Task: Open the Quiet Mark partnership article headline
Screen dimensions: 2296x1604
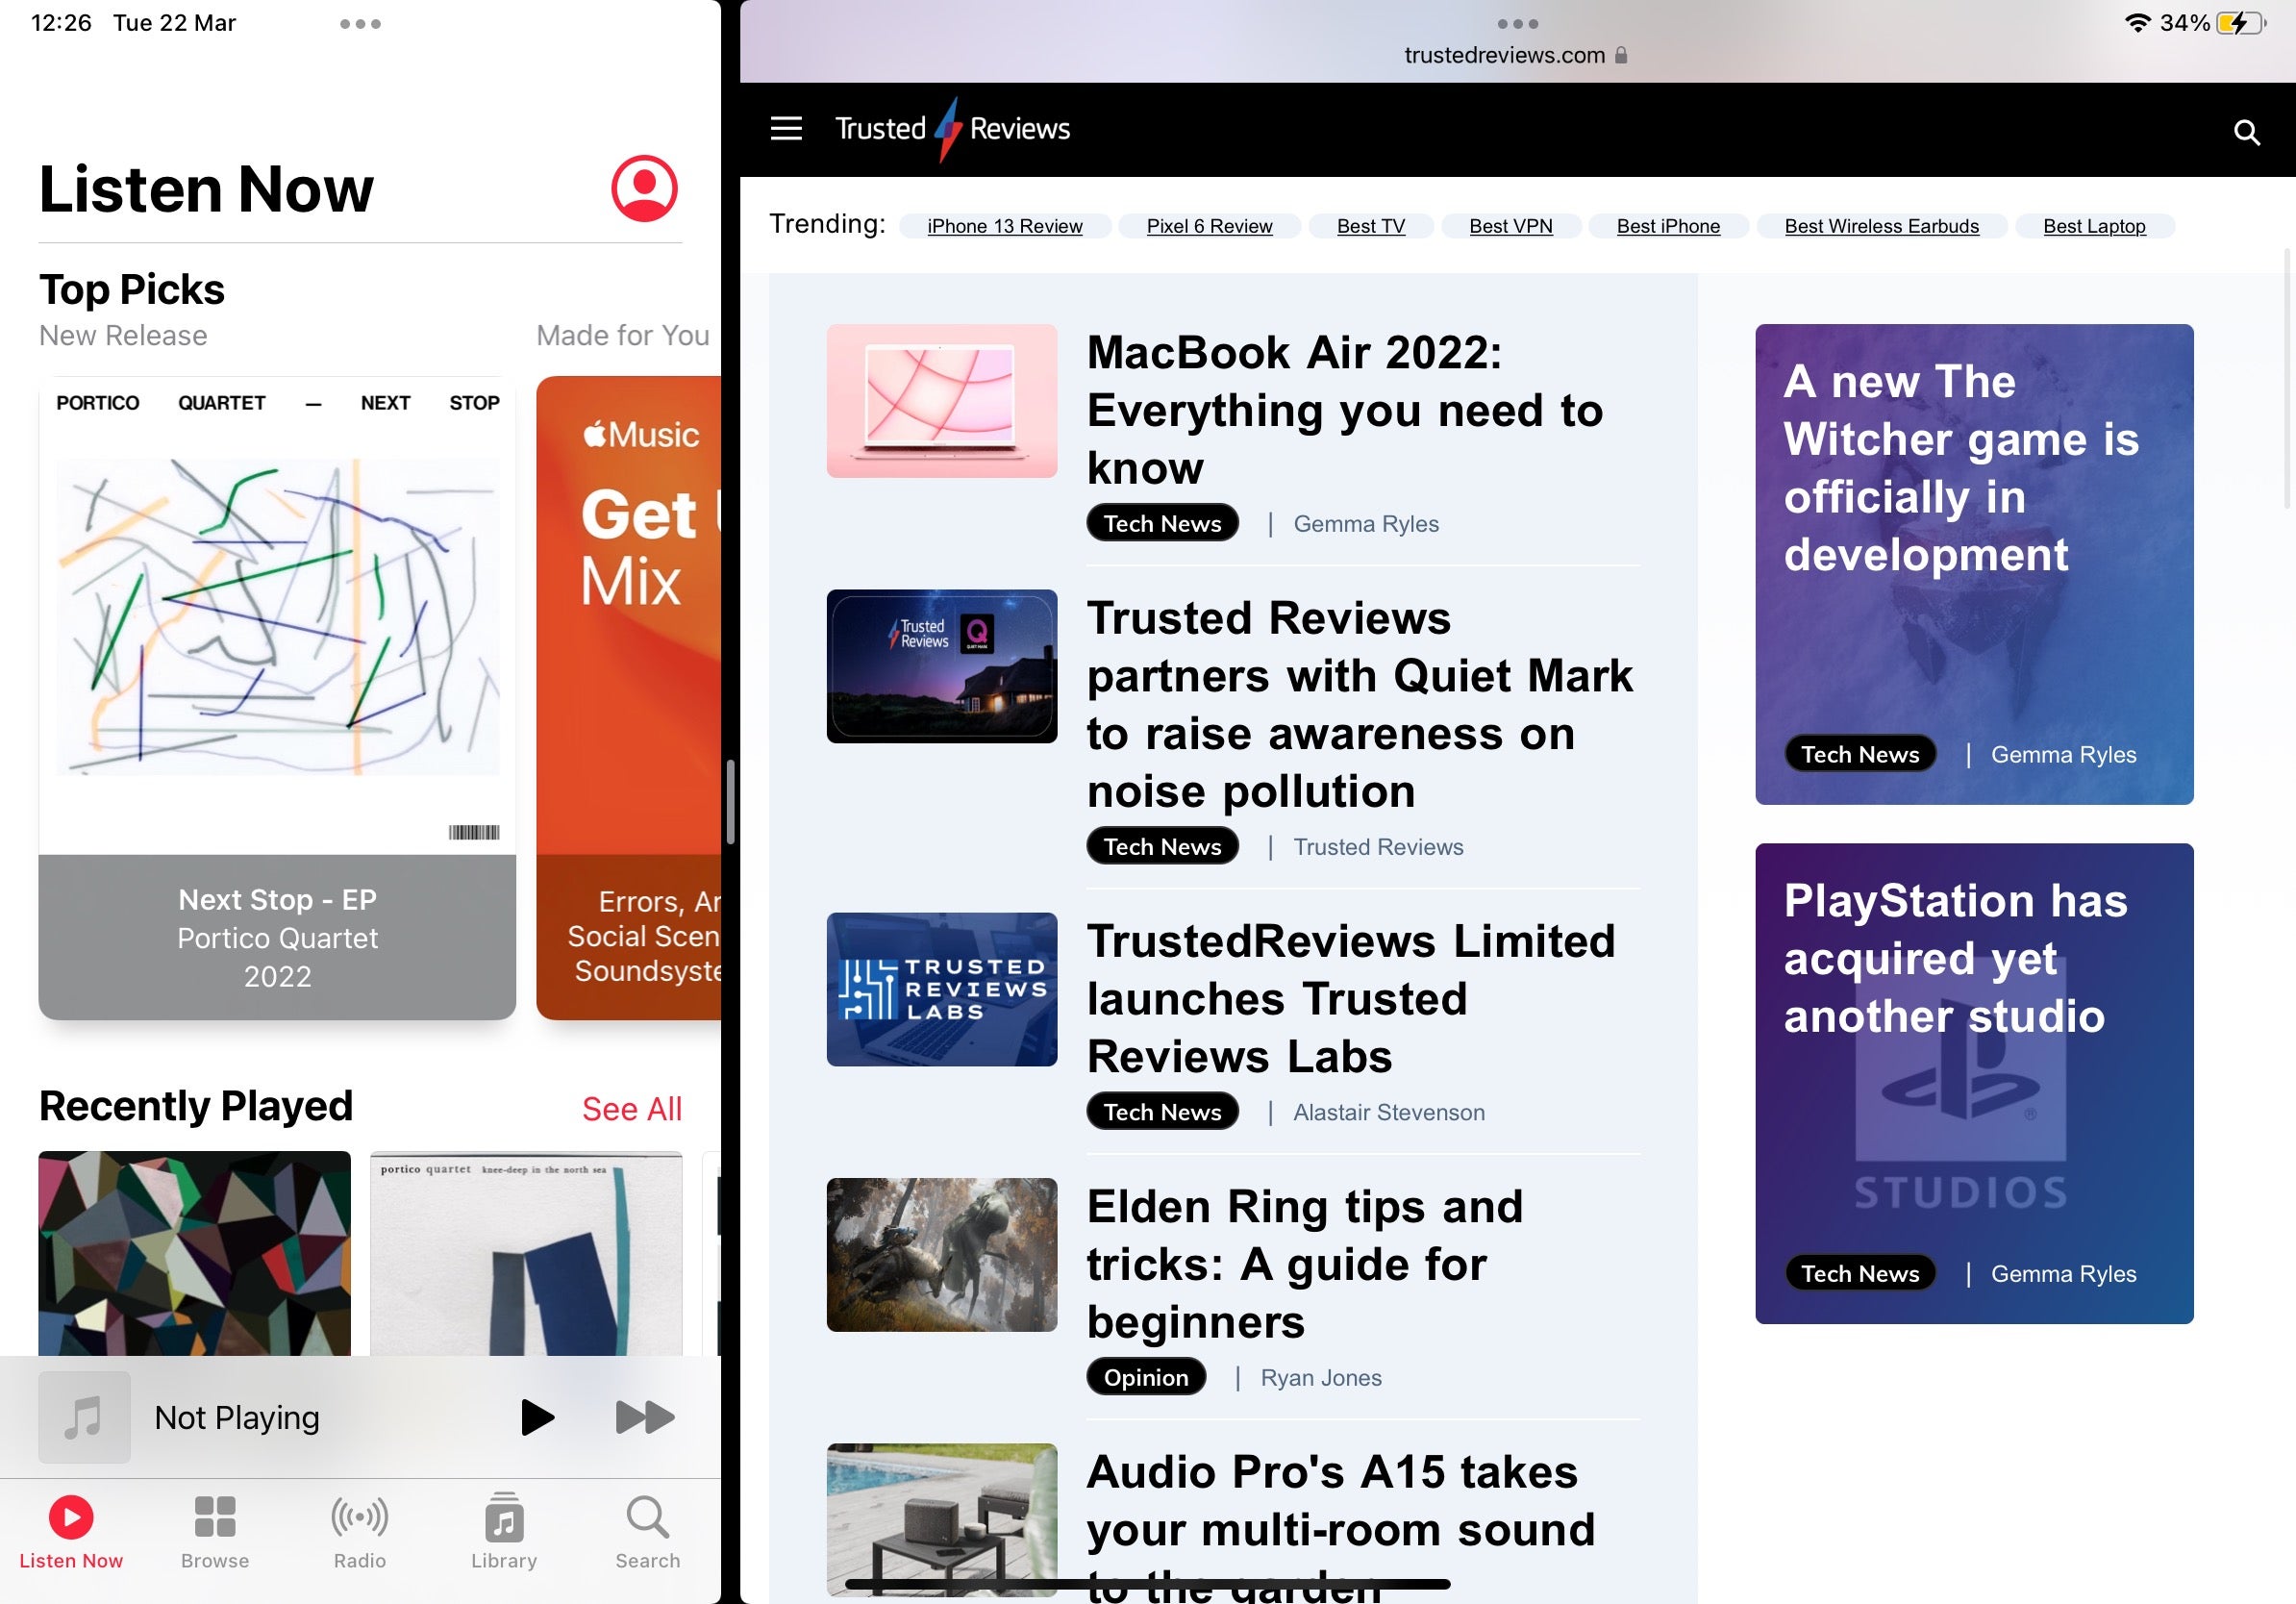Action: click(x=1359, y=705)
